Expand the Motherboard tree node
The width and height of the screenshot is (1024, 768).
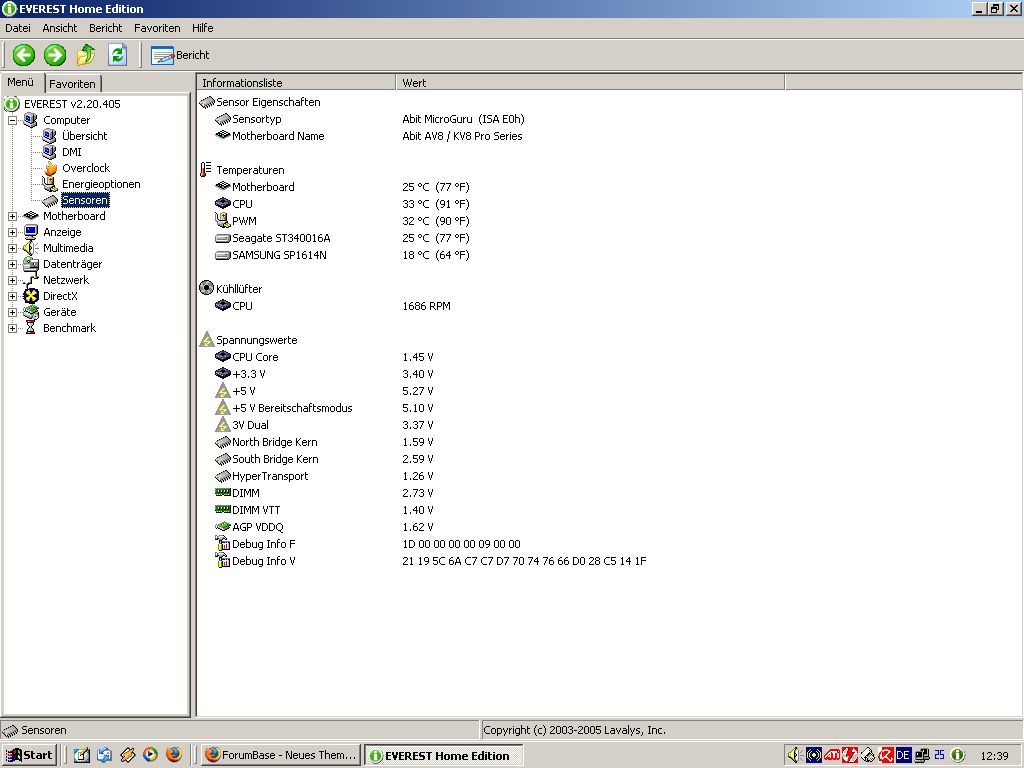[12, 216]
